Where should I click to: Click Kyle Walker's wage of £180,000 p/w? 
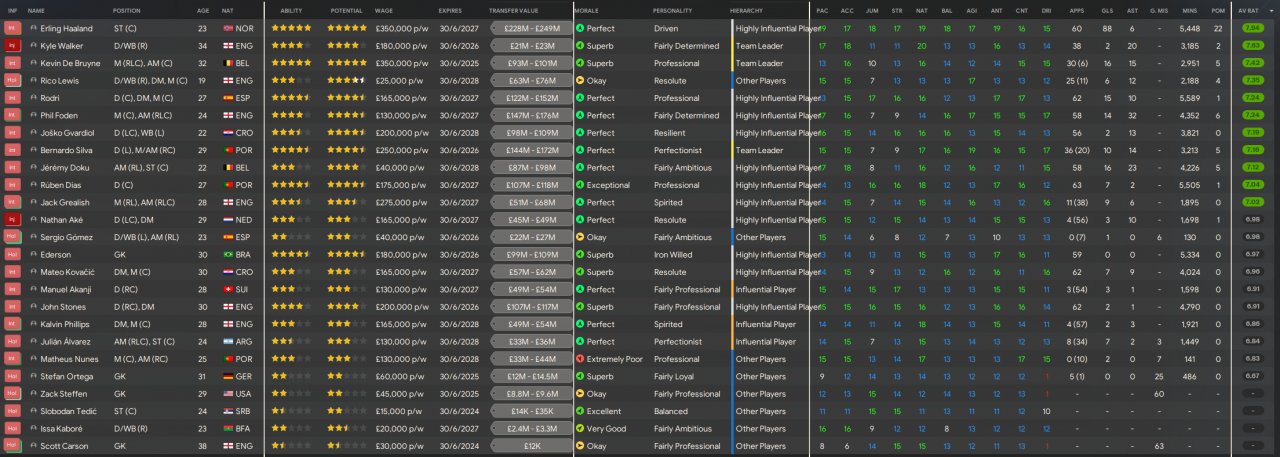click(x=399, y=46)
